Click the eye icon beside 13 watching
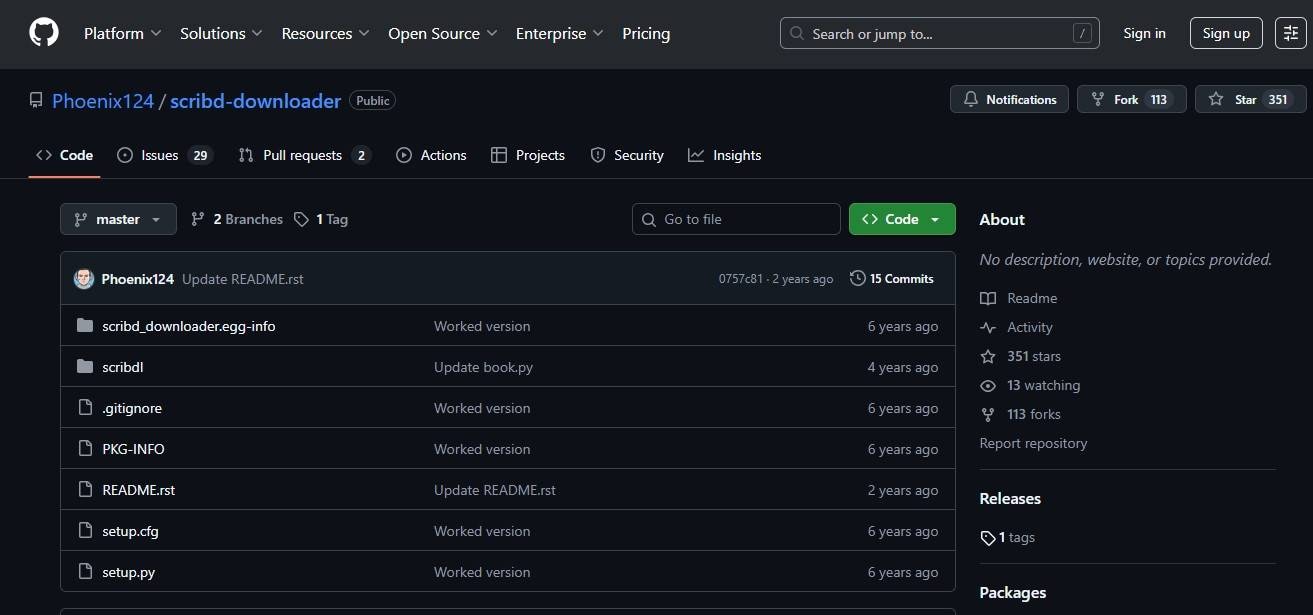 click(988, 385)
